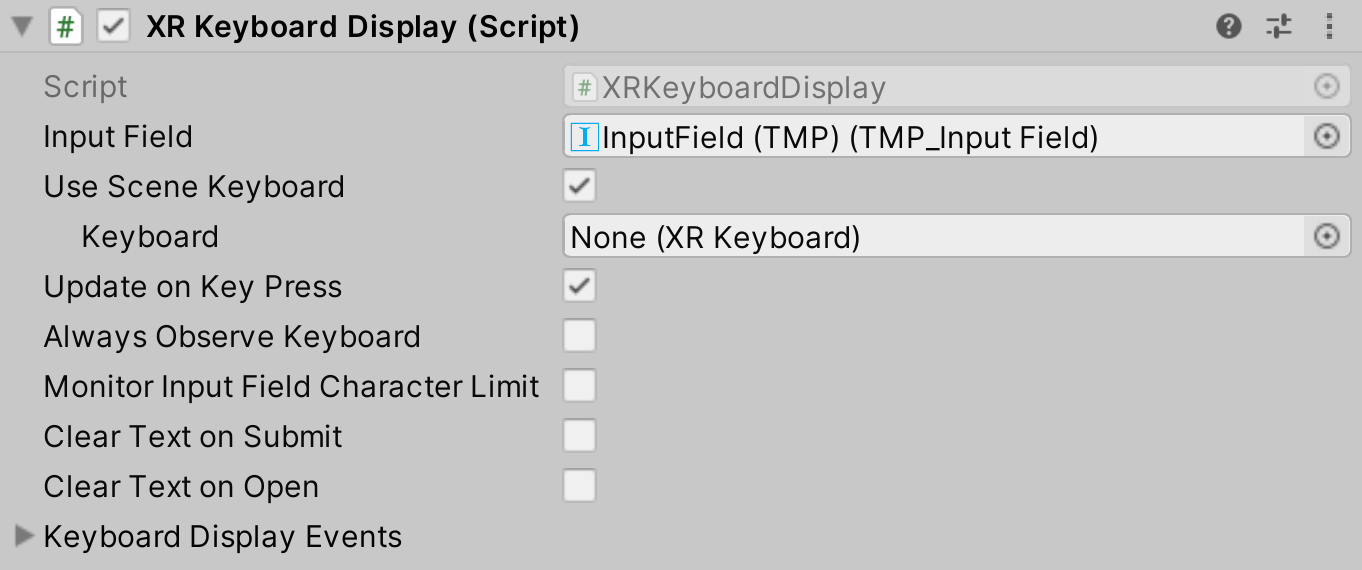Enable Monitor Input Field Character Limit
Viewport: 1362px width, 570px height.
(x=580, y=386)
